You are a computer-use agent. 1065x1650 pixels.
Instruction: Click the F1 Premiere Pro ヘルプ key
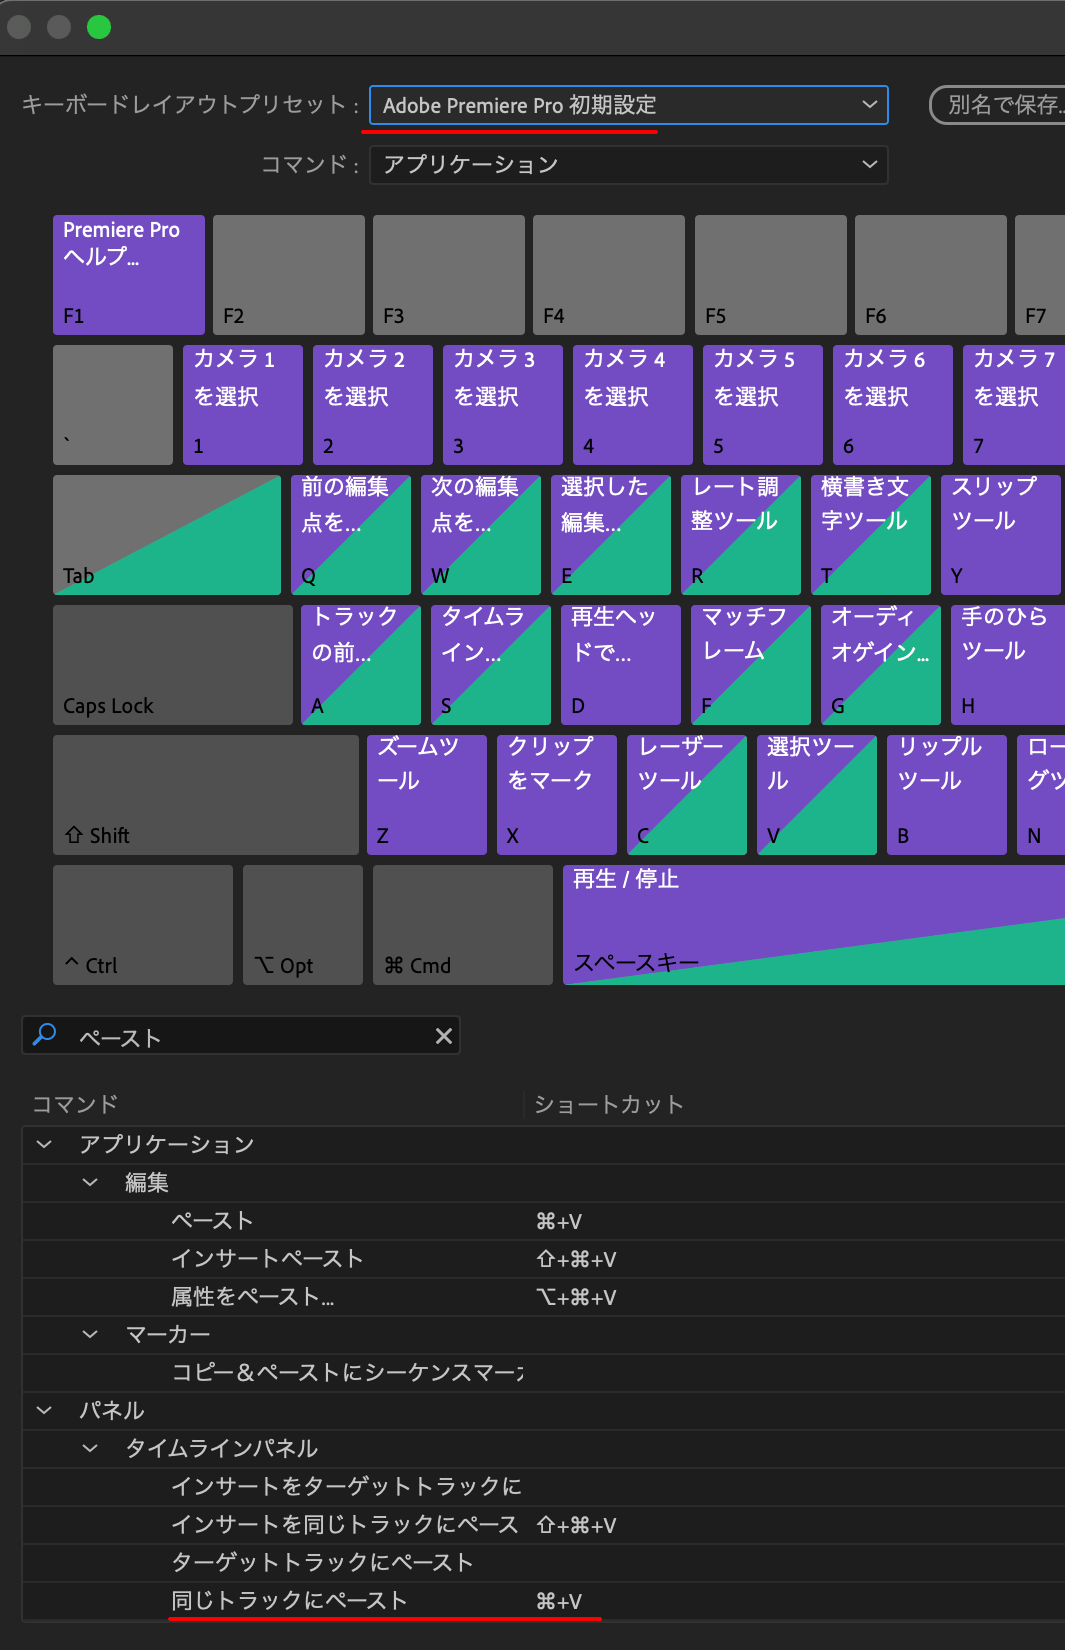tap(129, 275)
